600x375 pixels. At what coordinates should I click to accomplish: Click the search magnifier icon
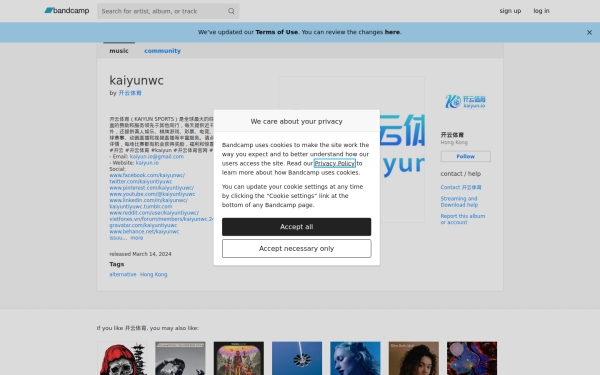click(231, 11)
